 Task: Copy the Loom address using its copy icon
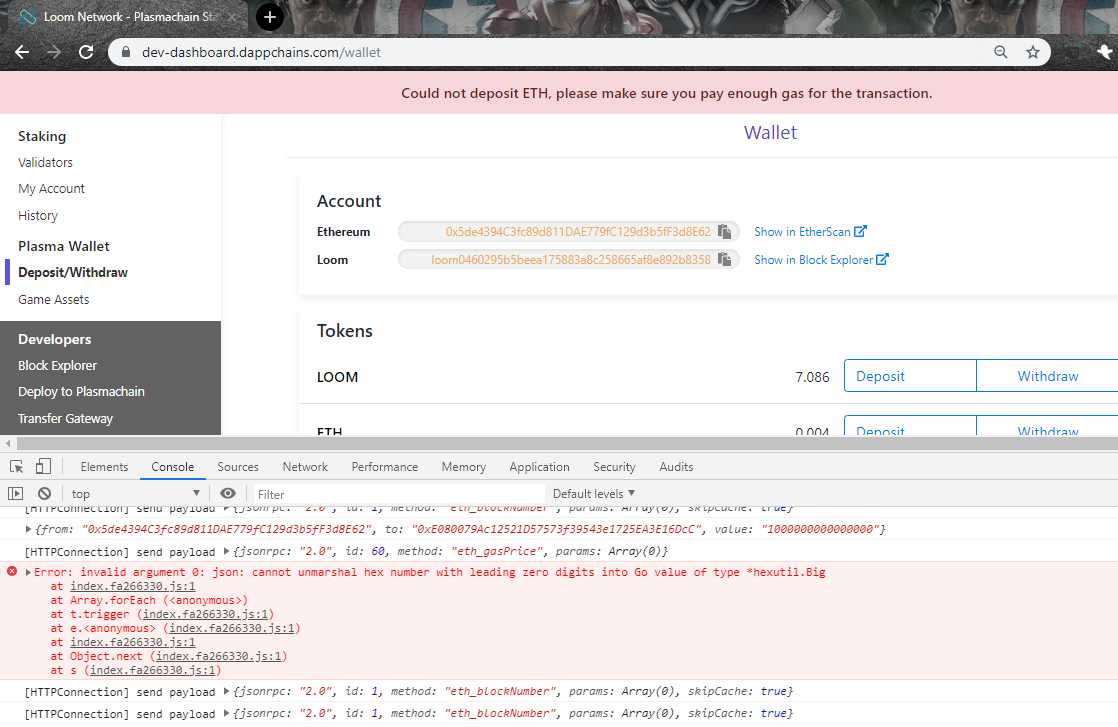[x=724, y=259]
